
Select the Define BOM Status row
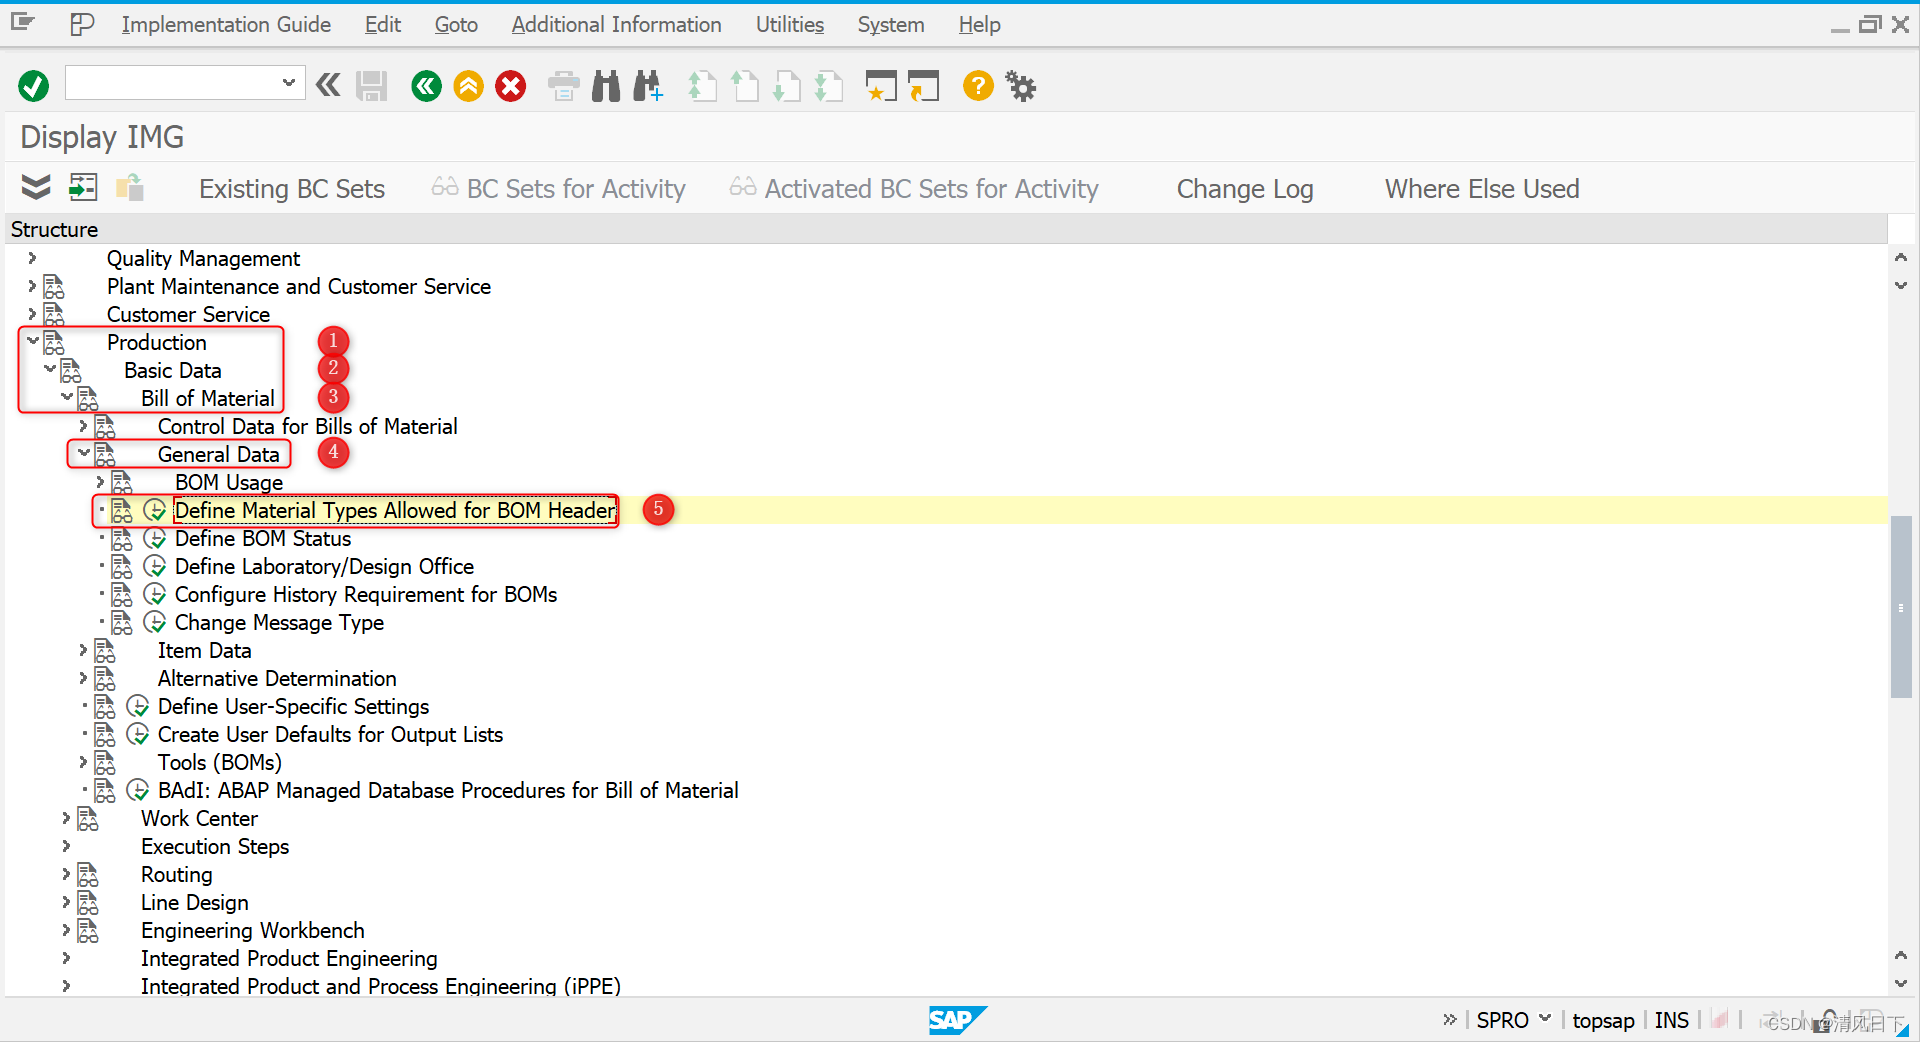(263, 538)
